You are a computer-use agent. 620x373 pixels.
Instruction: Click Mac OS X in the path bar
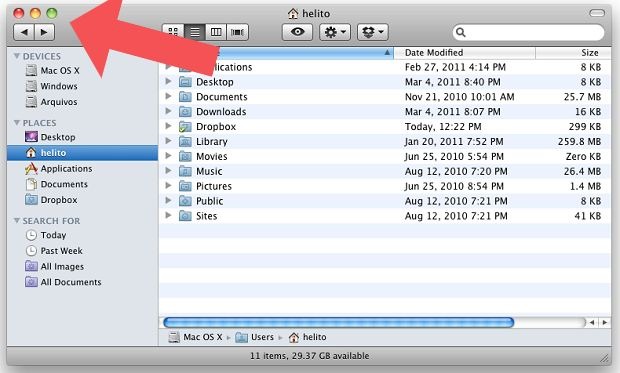(195, 337)
